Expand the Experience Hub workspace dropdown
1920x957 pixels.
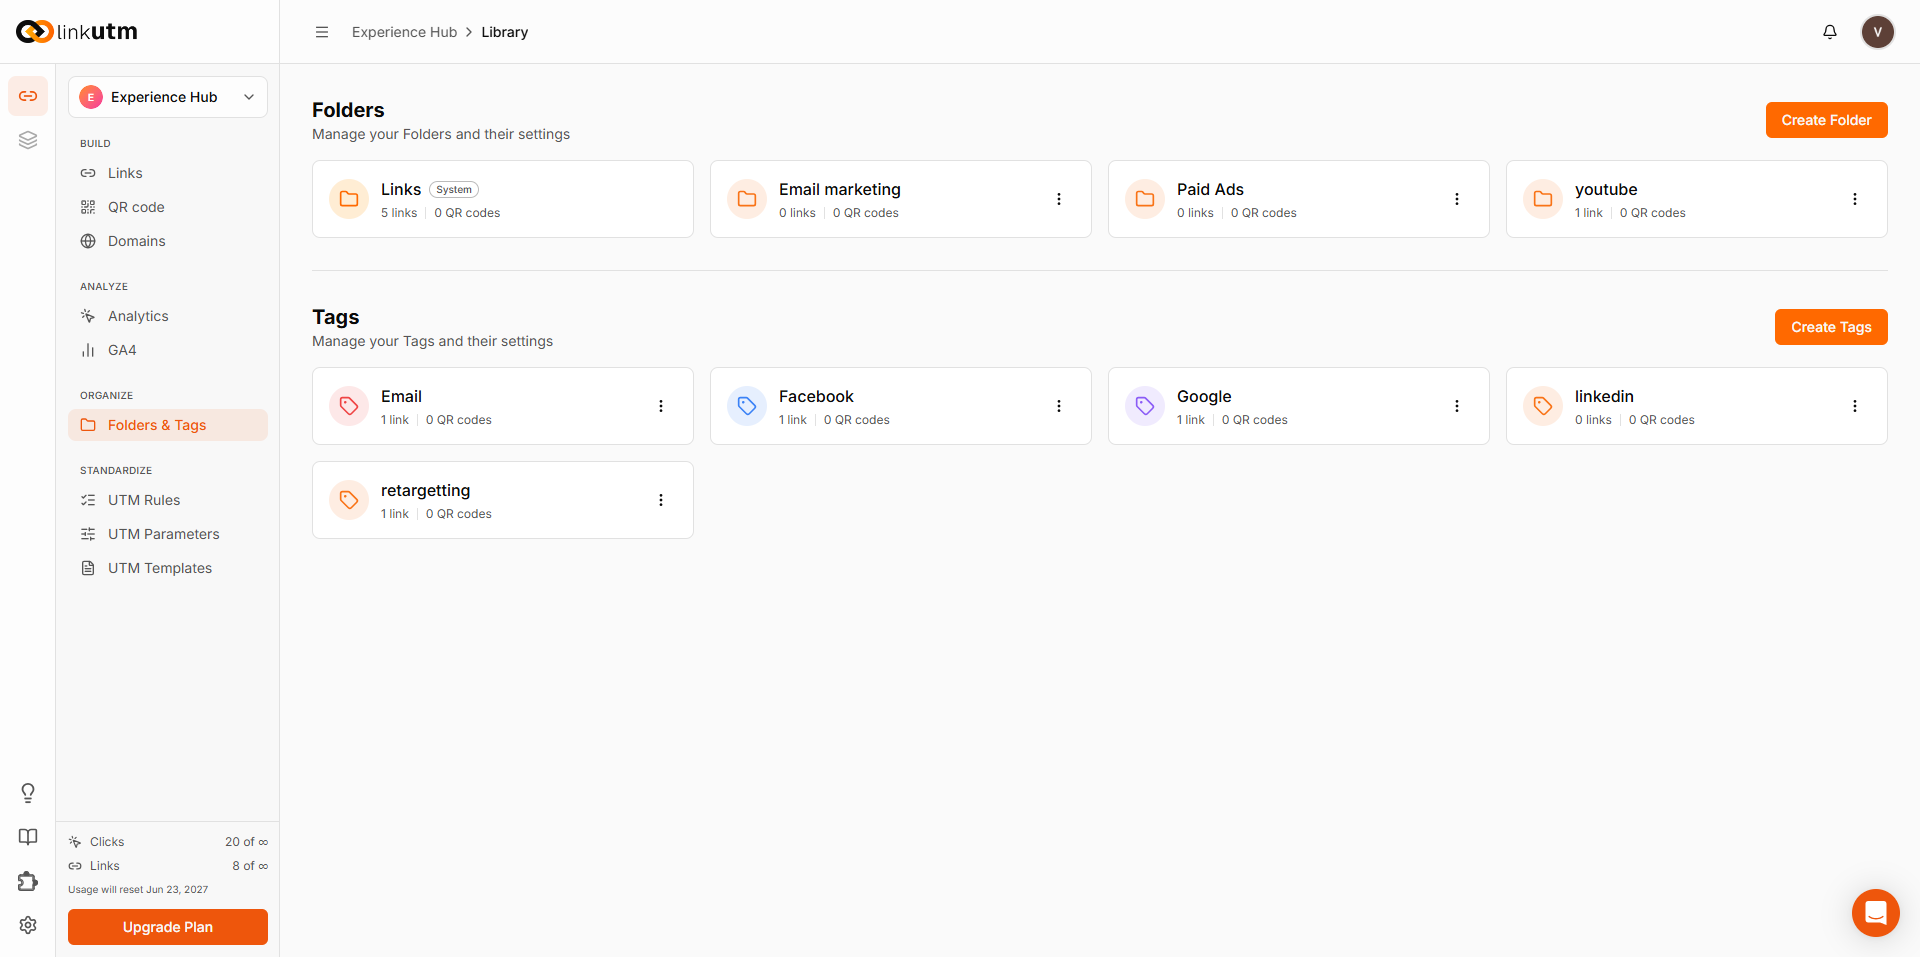tap(168, 97)
